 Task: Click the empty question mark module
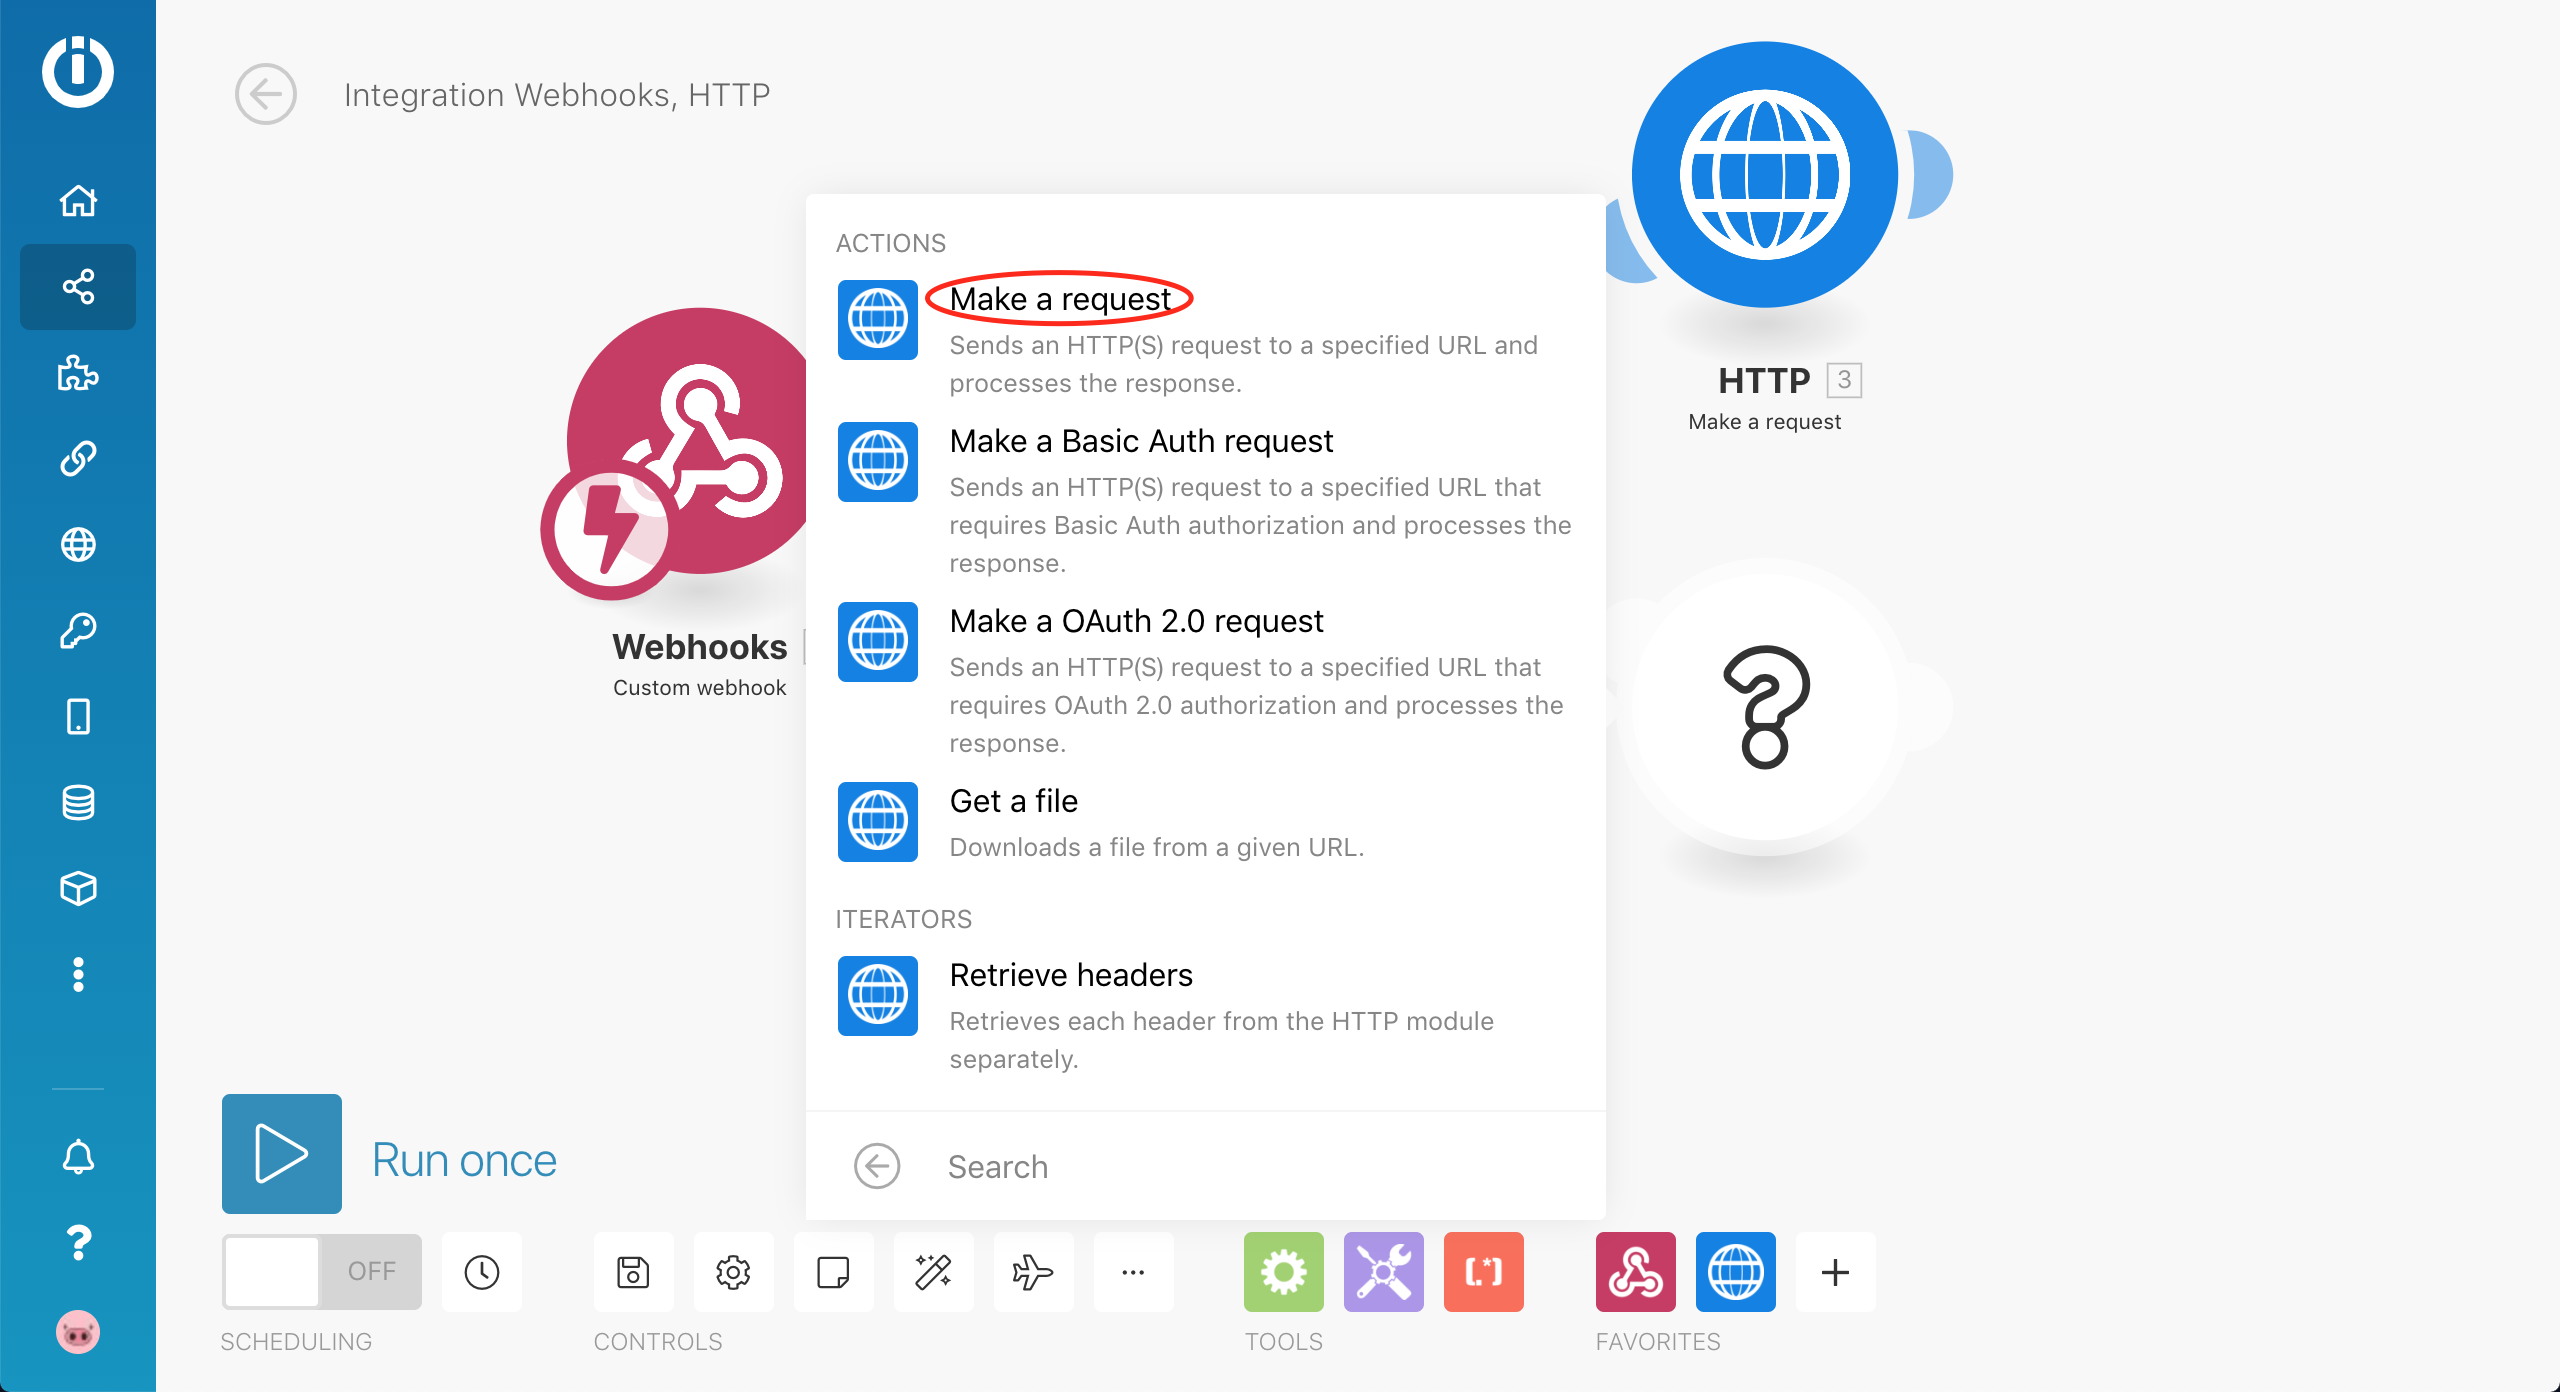click(x=1765, y=707)
